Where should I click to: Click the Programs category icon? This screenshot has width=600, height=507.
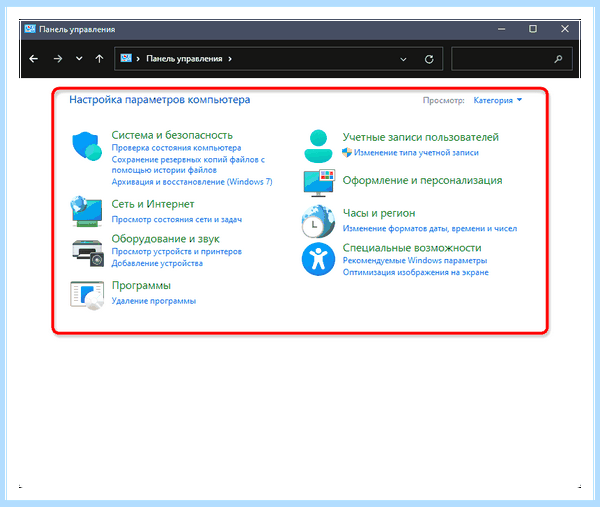87,295
